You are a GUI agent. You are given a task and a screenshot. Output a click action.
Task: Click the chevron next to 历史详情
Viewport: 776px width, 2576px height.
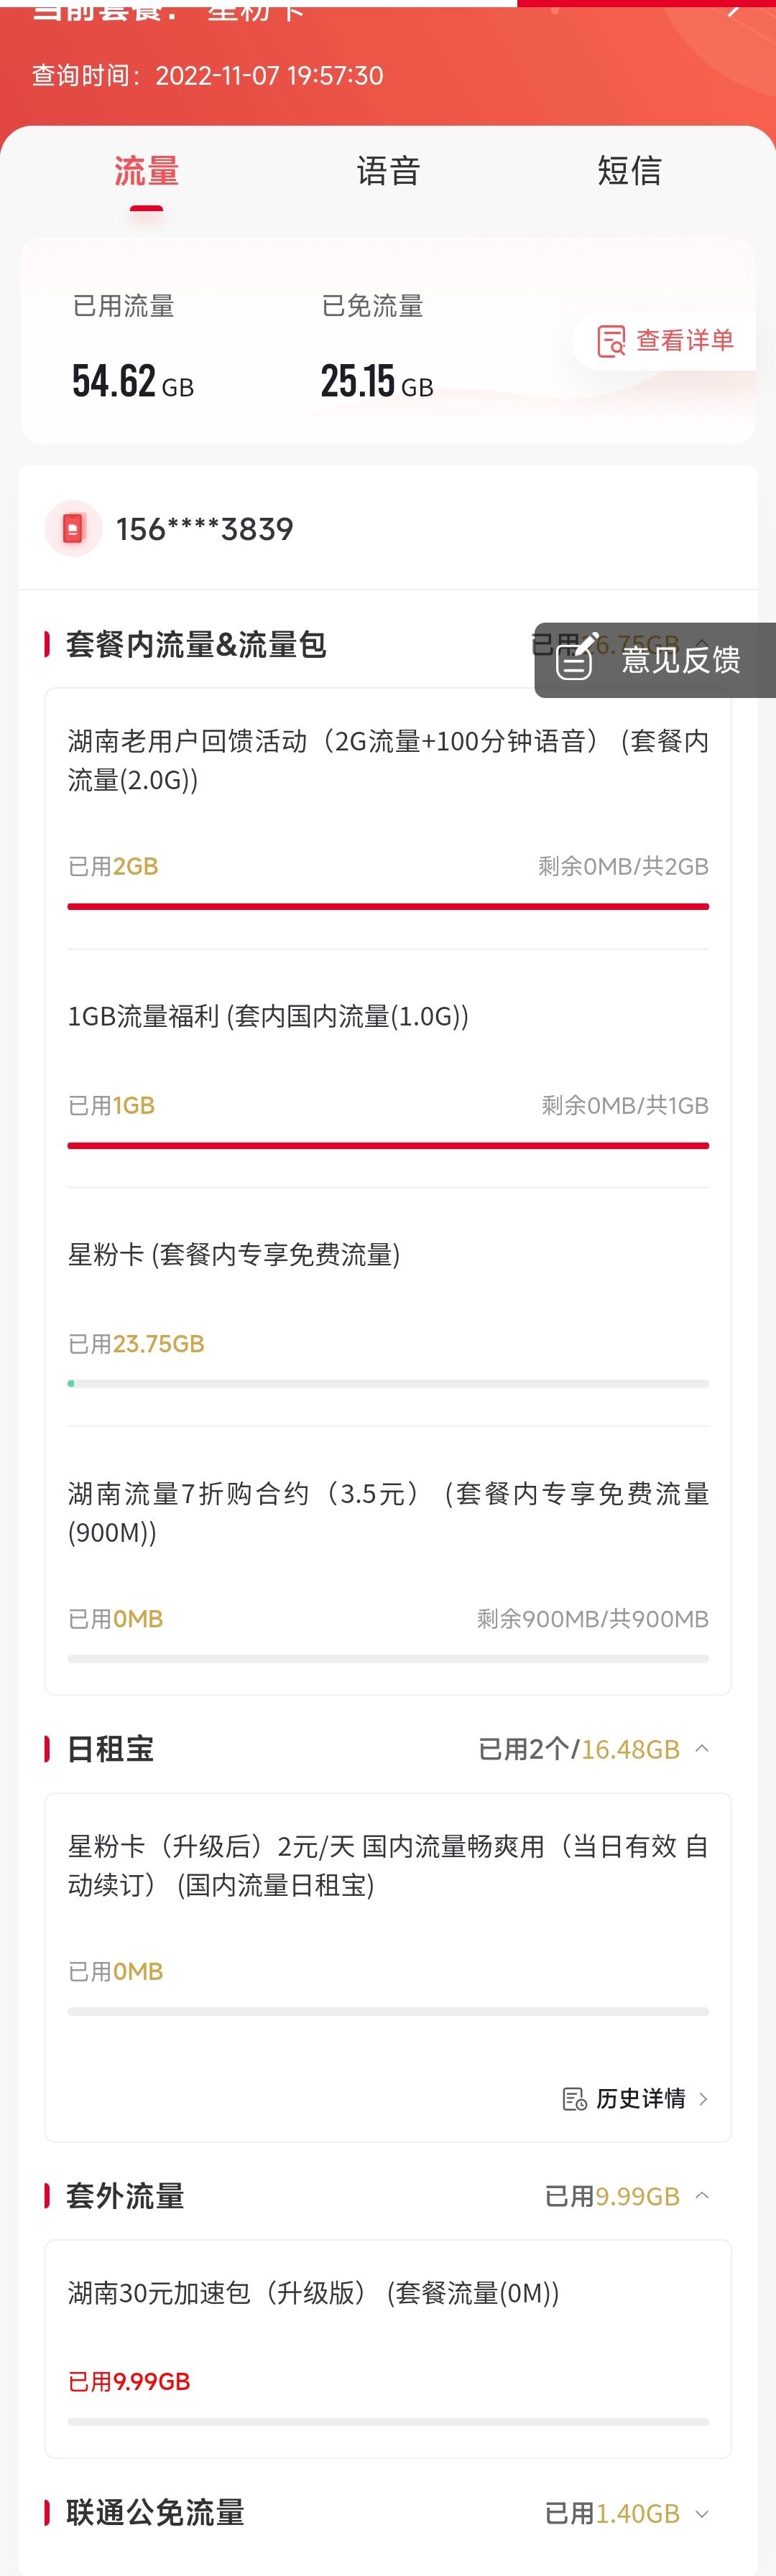tap(703, 2098)
